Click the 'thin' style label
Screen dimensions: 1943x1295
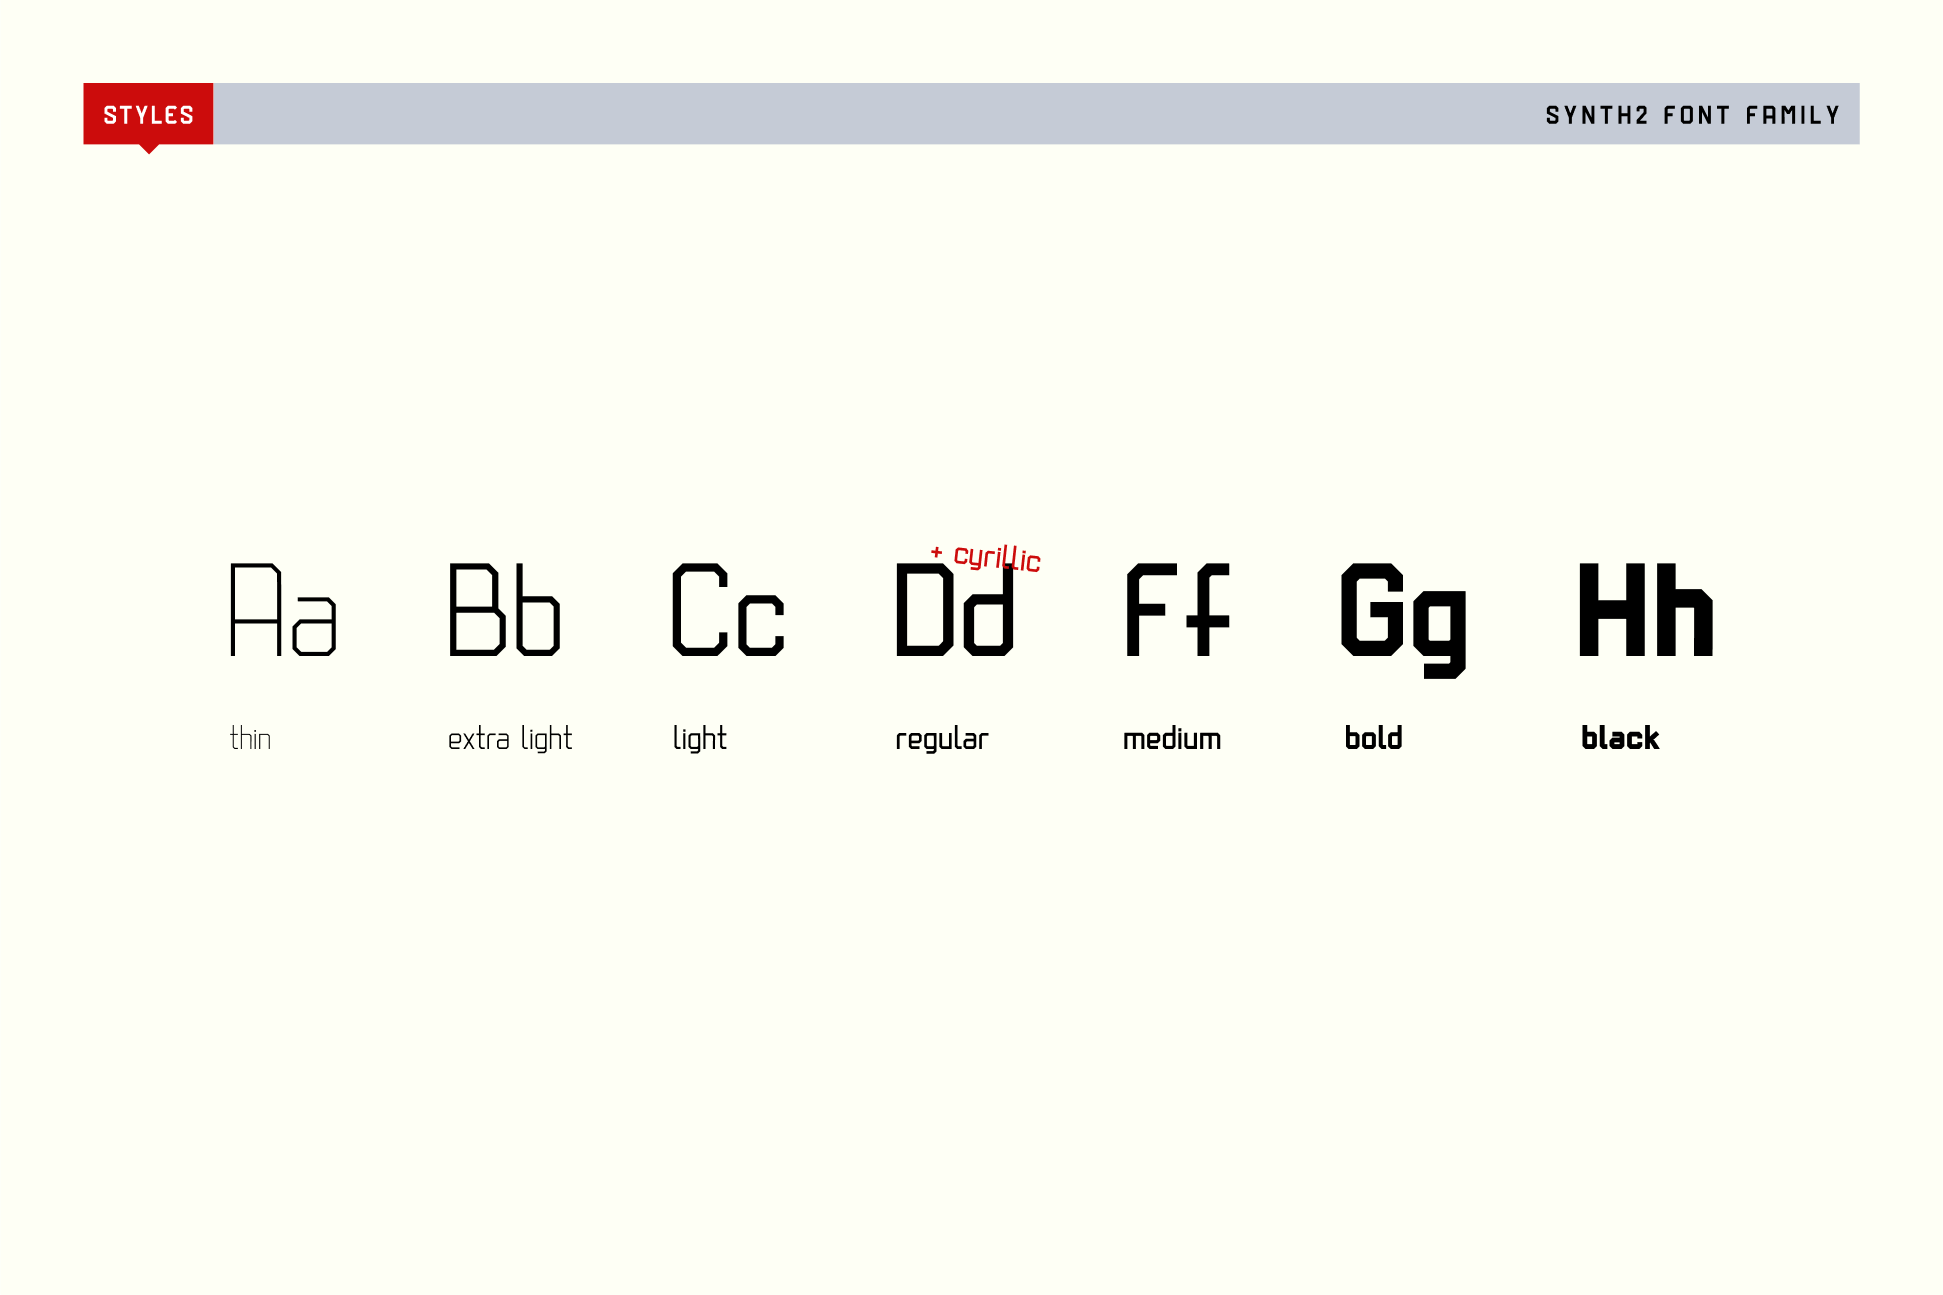tap(250, 739)
